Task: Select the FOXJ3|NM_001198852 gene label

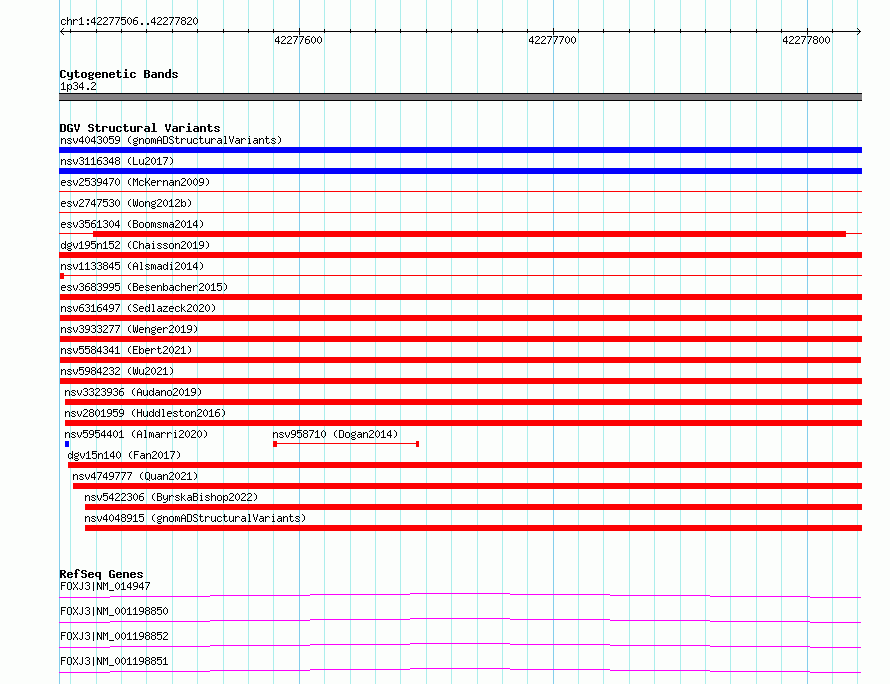Action: [114, 636]
